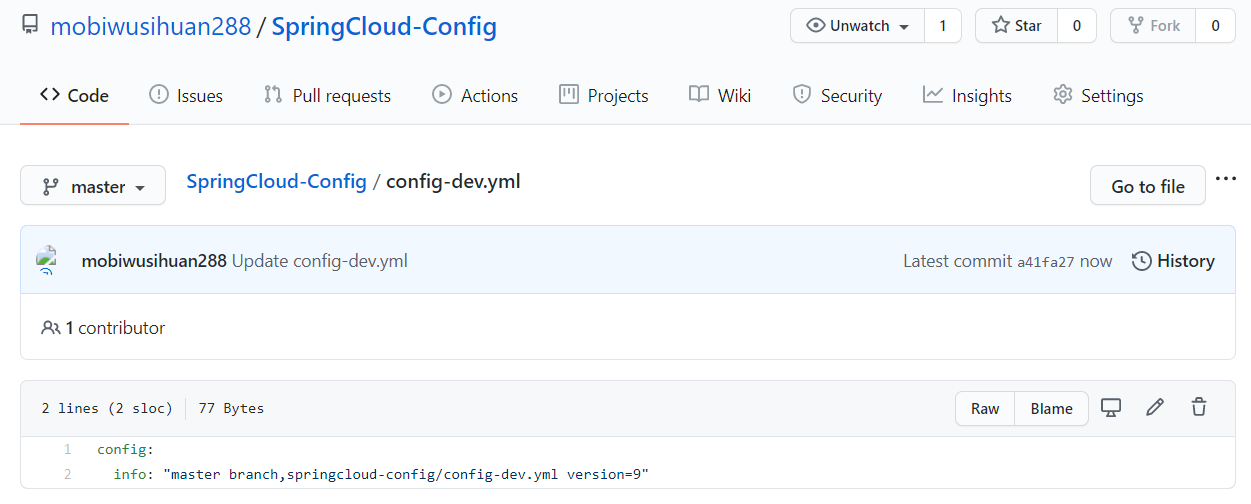Open the Blame view
Image resolution: width=1251 pixels, height=504 pixels.
(1051, 408)
